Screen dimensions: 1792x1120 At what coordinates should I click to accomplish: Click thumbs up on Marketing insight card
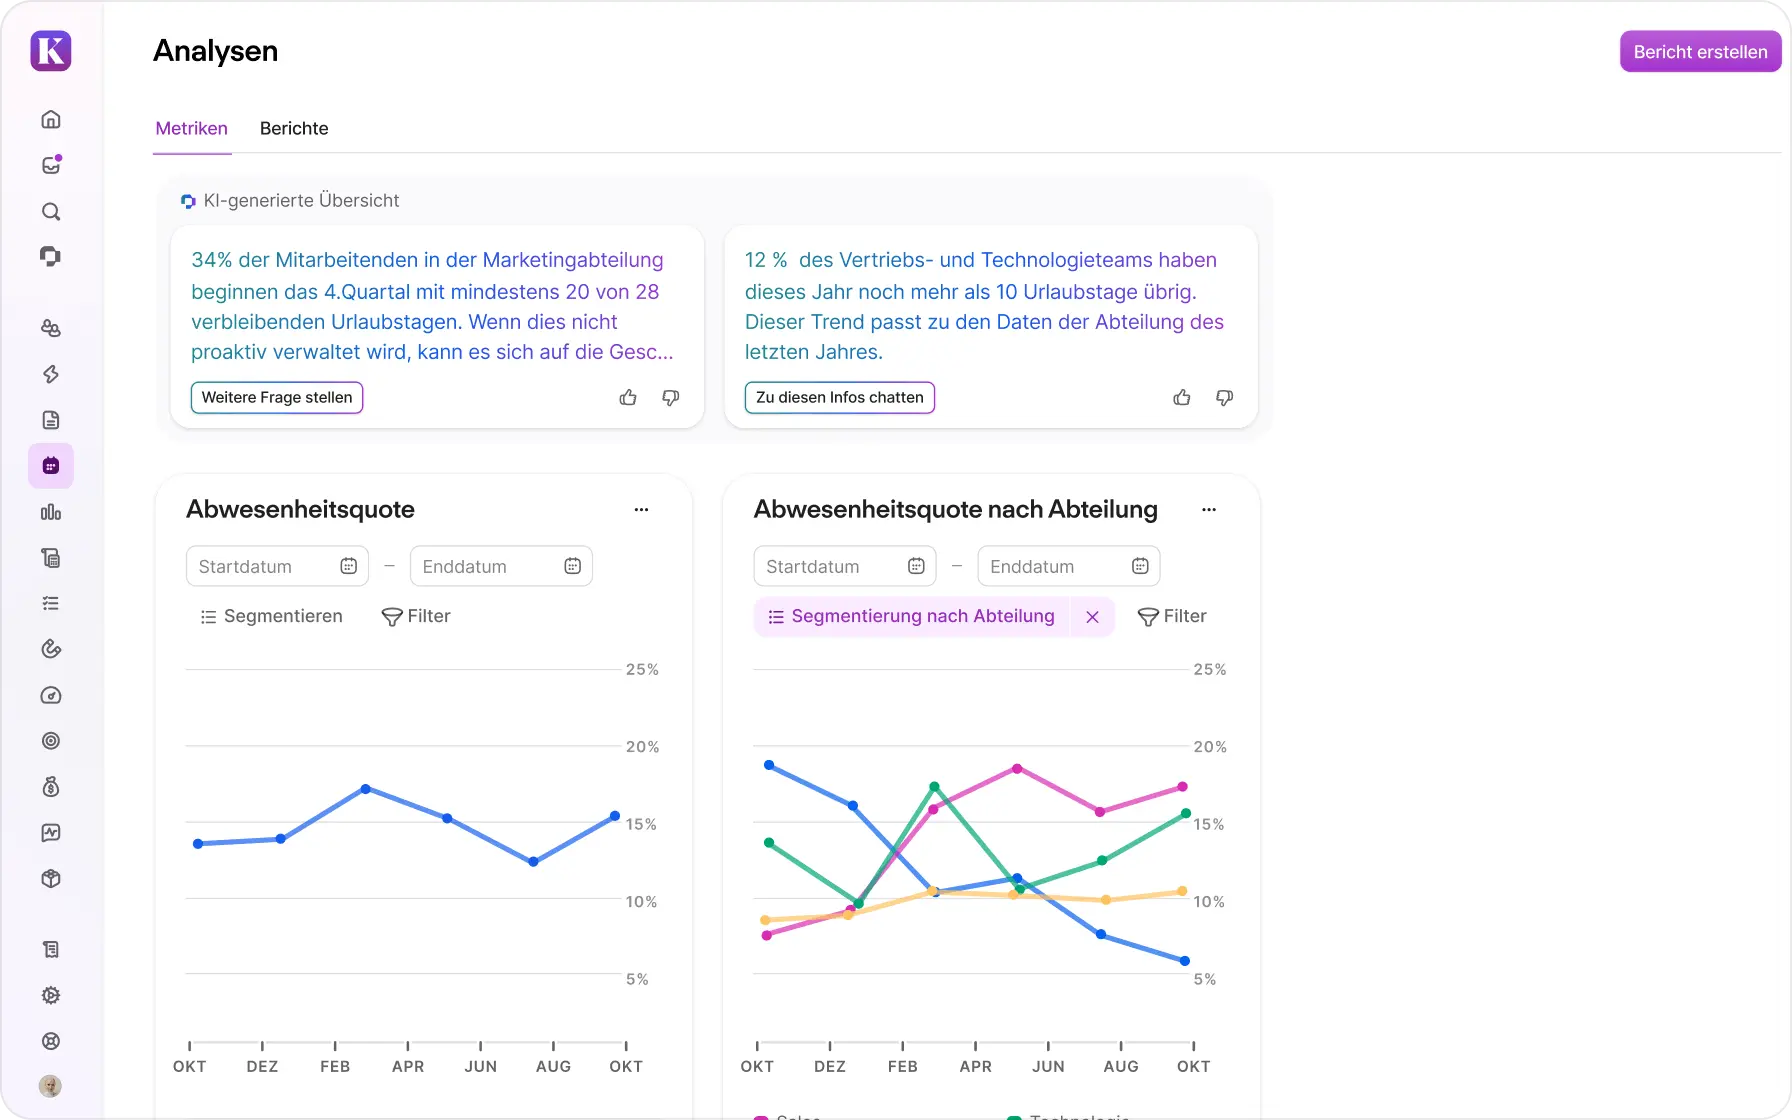pyautogui.click(x=628, y=398)
